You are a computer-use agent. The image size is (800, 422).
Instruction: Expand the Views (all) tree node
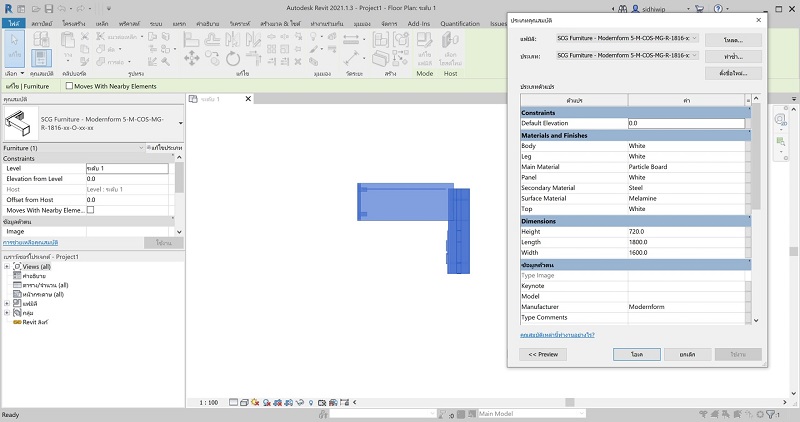pos(7,267)
